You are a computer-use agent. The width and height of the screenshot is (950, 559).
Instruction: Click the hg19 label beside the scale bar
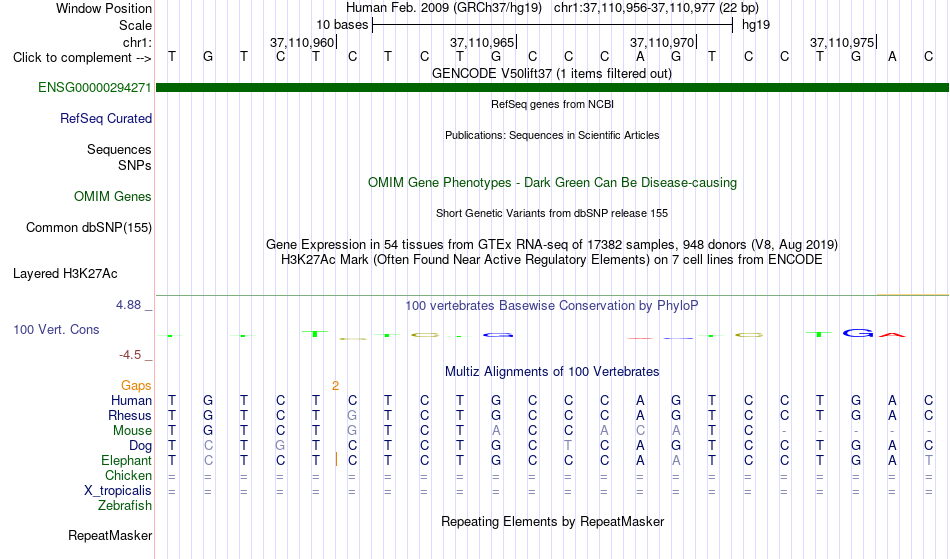(x=756, y=25)
